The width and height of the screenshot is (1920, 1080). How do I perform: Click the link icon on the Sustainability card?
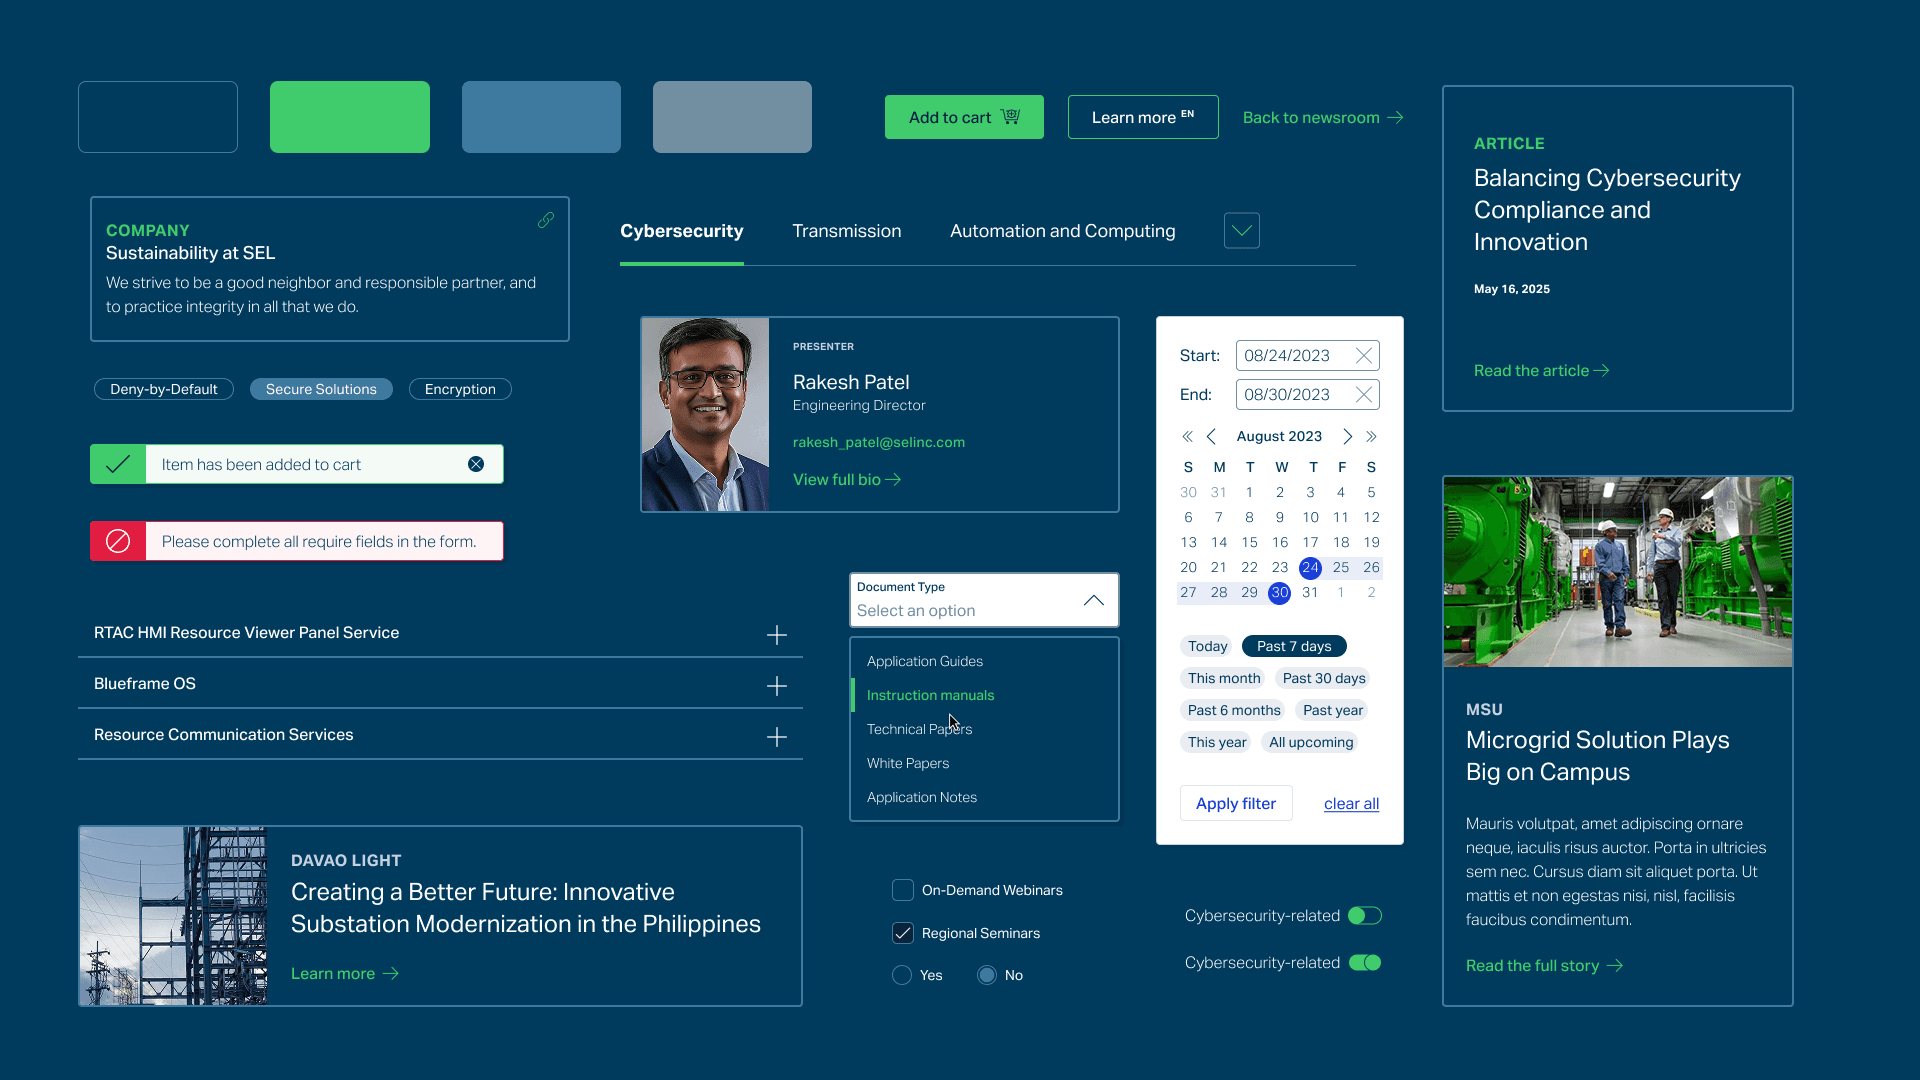coord(546,220)
